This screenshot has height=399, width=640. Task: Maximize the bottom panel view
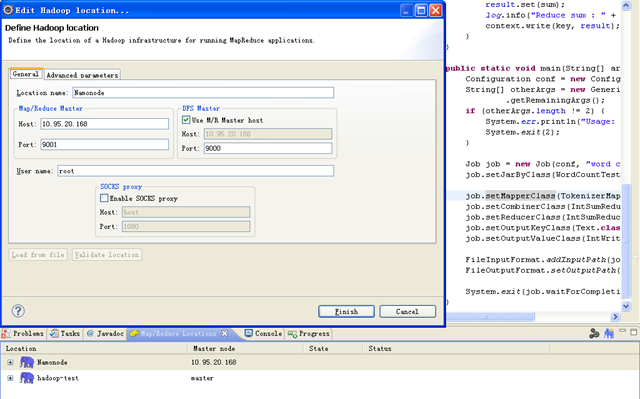pos(633,332)
